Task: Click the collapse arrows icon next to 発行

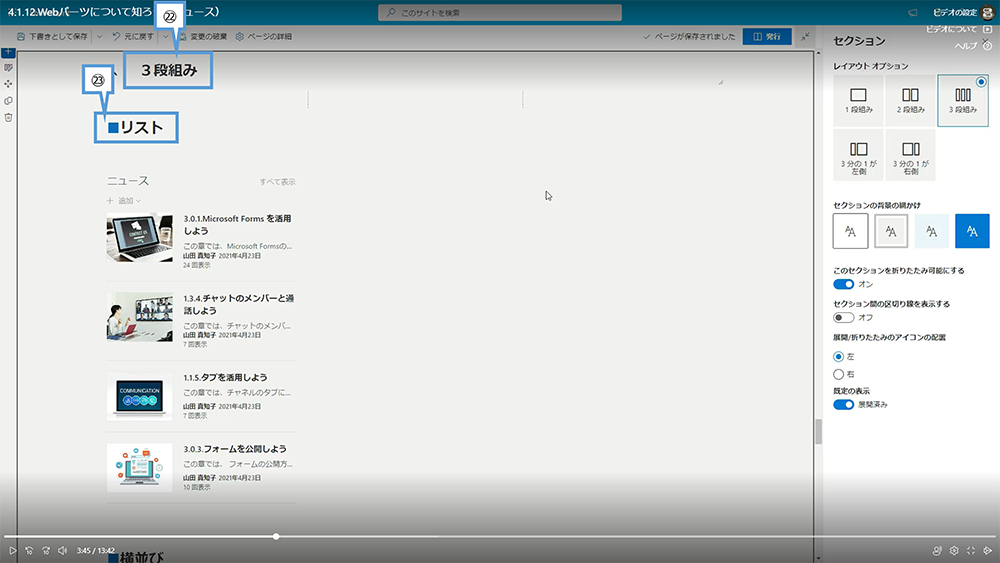Action: [805, 36]
